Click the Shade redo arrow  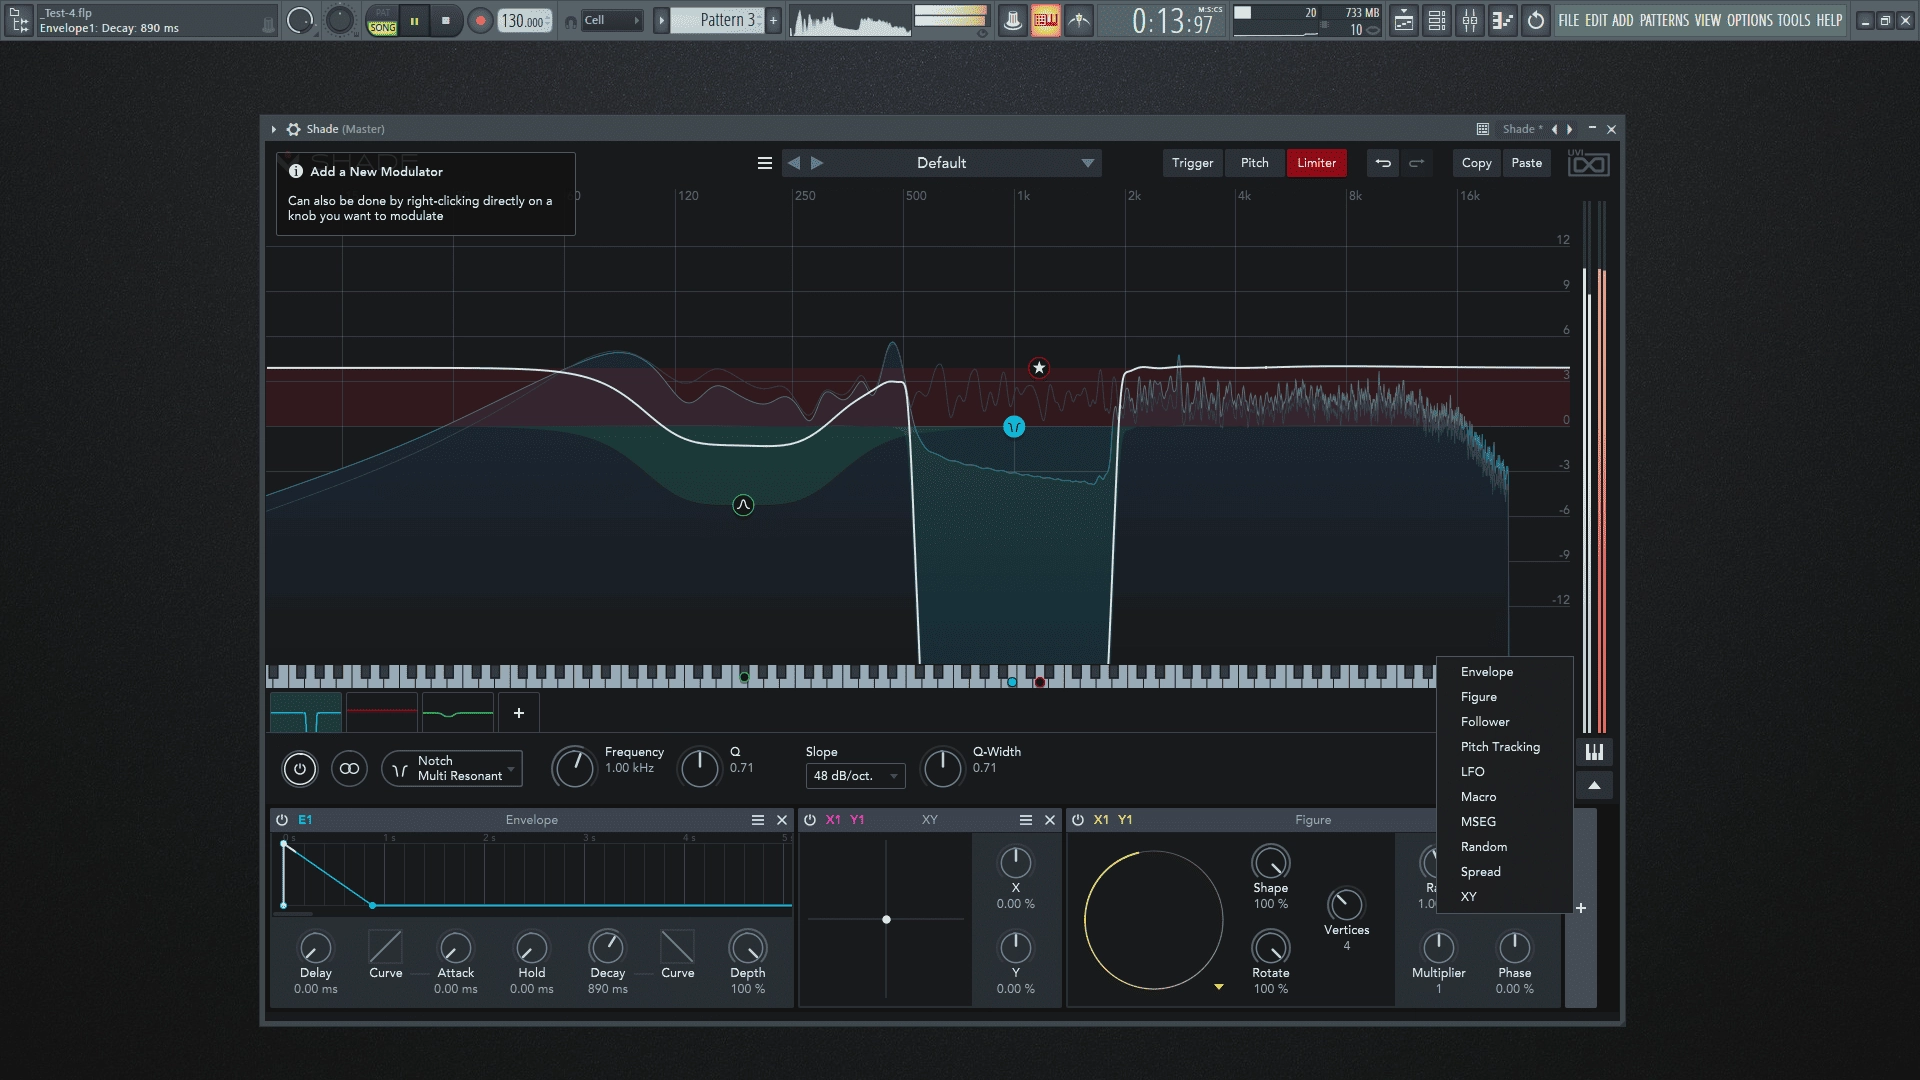coord(1416,163)
